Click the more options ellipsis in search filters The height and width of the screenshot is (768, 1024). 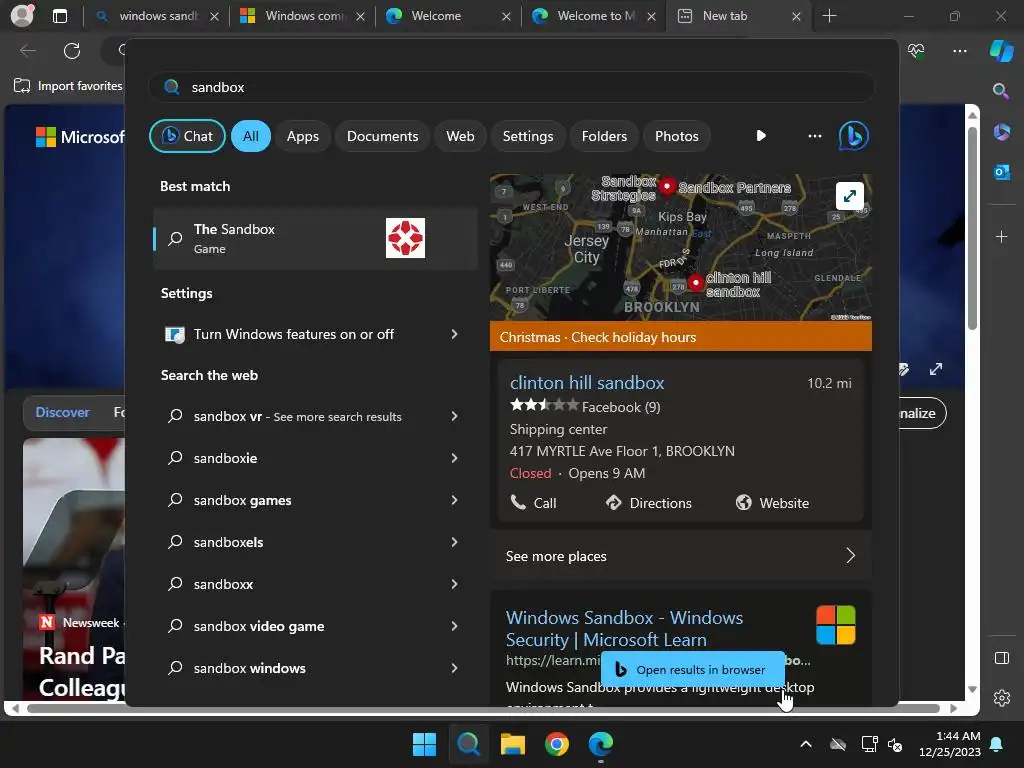(814, 136)
